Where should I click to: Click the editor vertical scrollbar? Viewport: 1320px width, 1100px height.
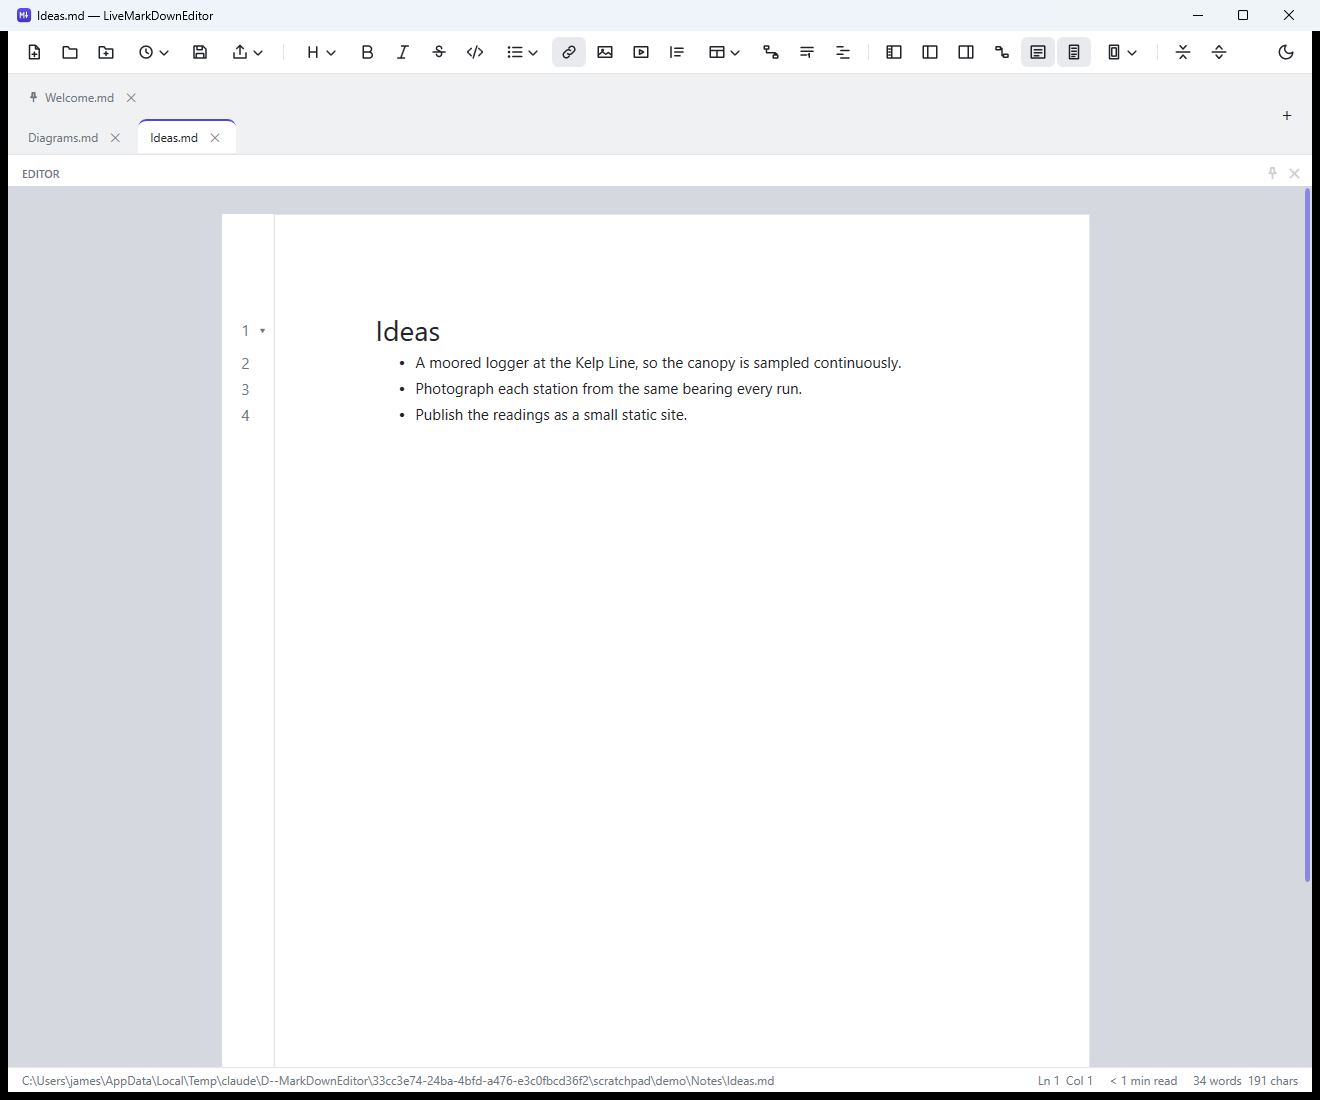pos(1307,535)
